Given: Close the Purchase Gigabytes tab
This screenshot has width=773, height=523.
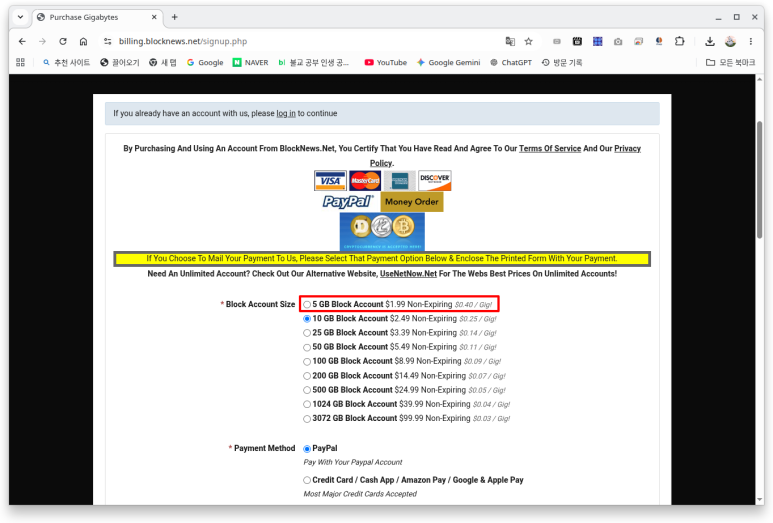Looking at the screenshot, I should click(154, 17).
